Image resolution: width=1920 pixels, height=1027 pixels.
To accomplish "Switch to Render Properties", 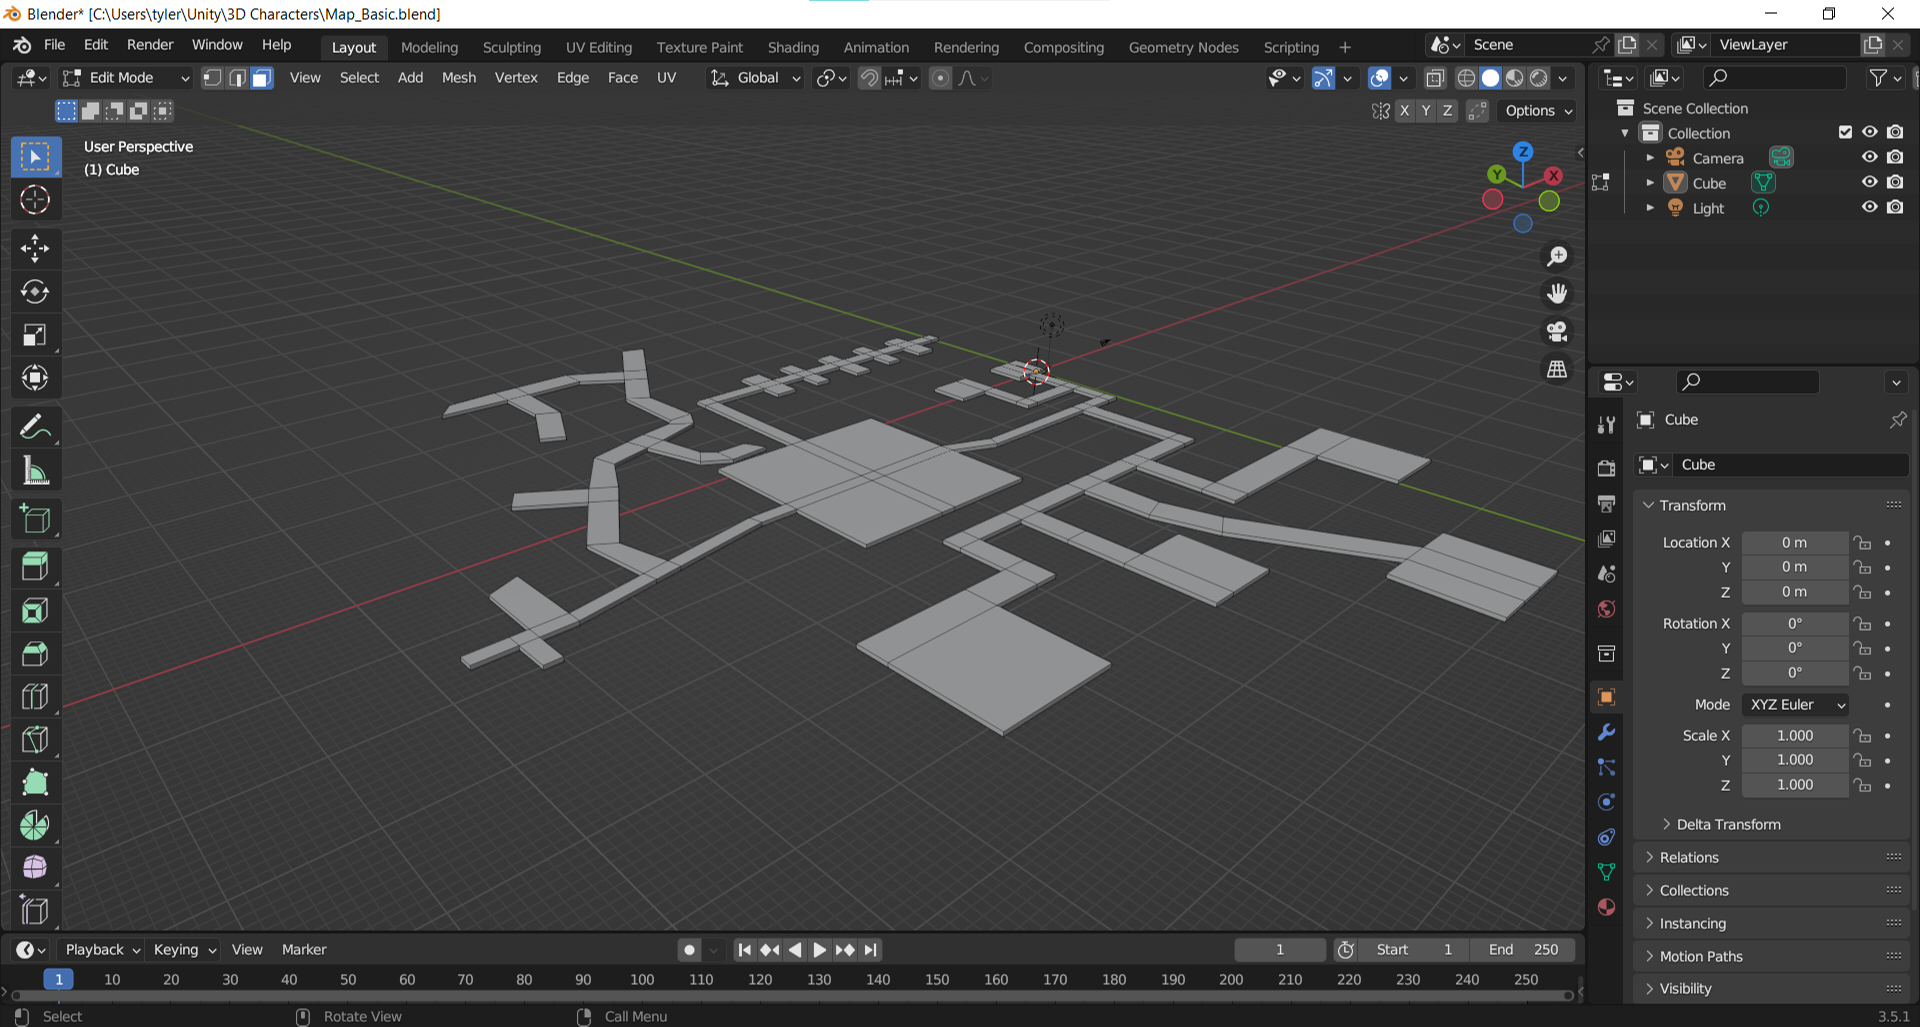I will (1606, 467).
